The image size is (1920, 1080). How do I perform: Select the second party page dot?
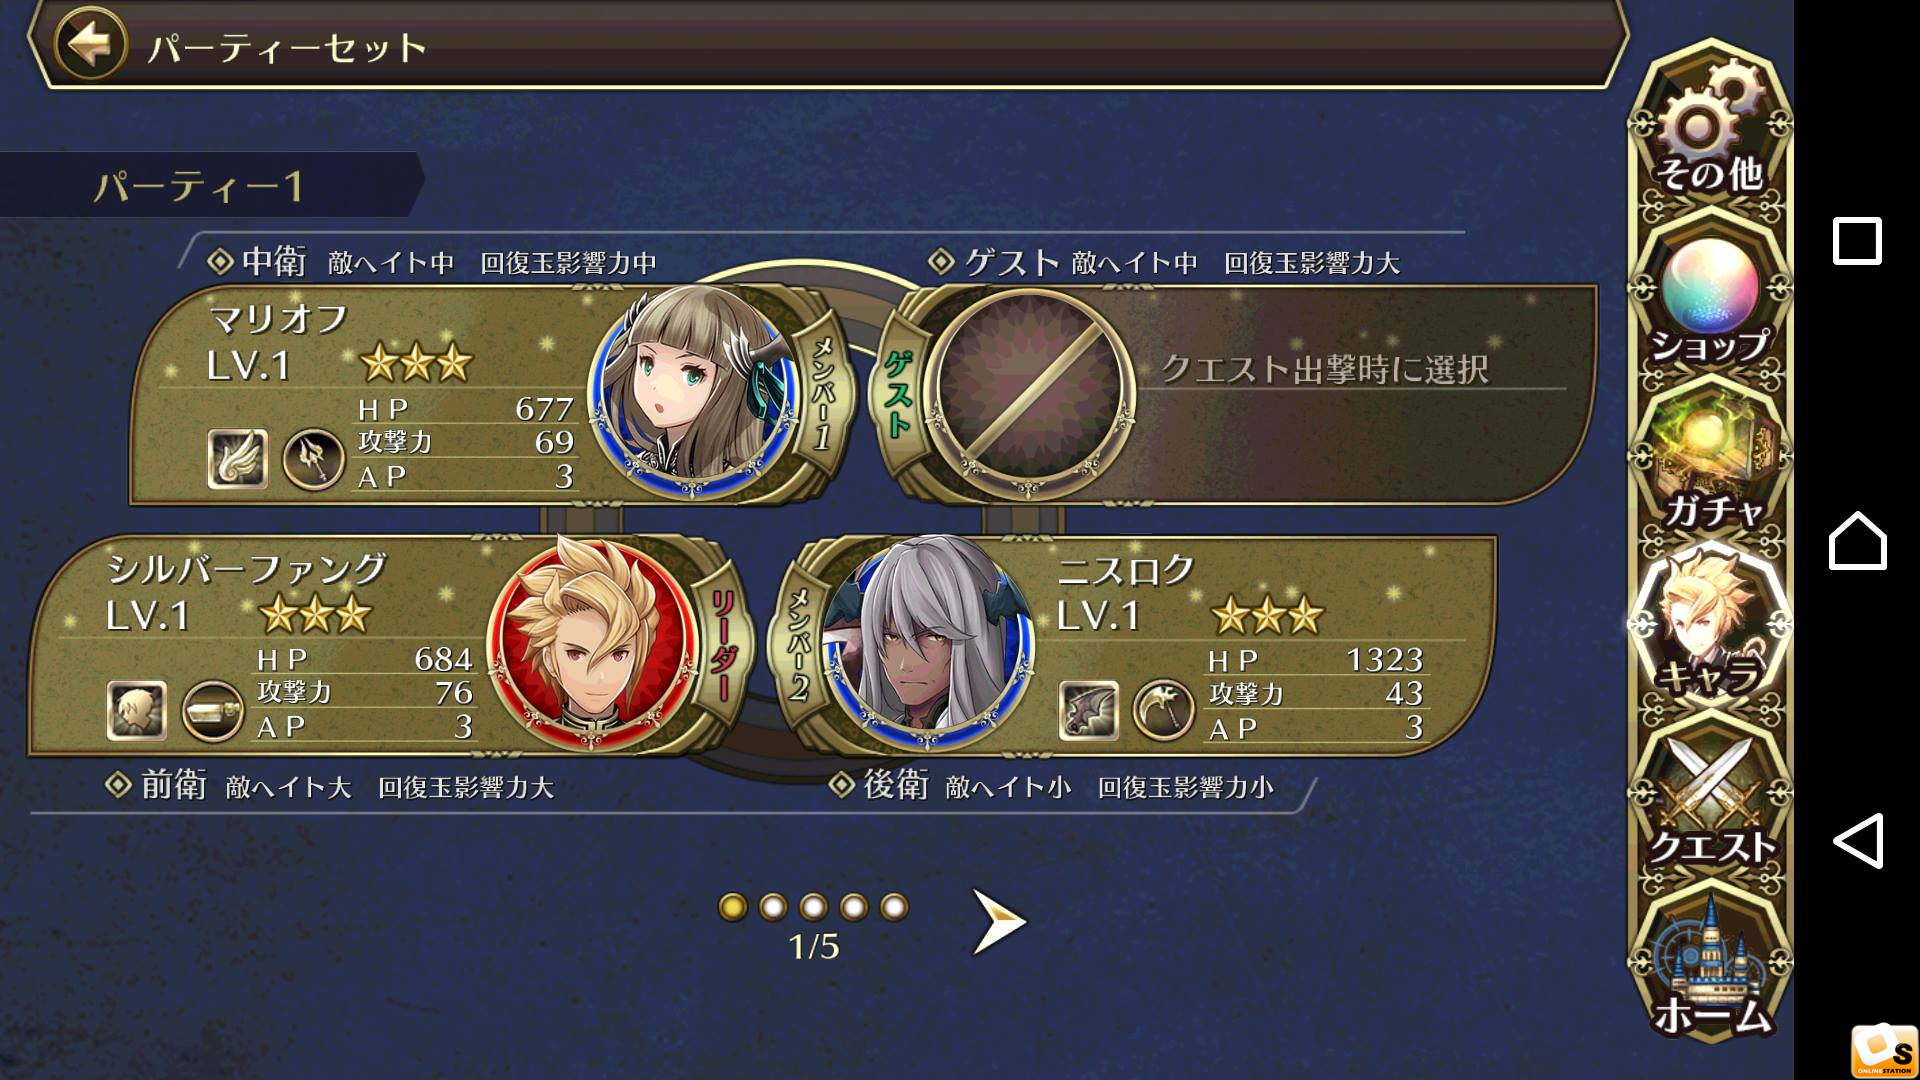point(773,907)
